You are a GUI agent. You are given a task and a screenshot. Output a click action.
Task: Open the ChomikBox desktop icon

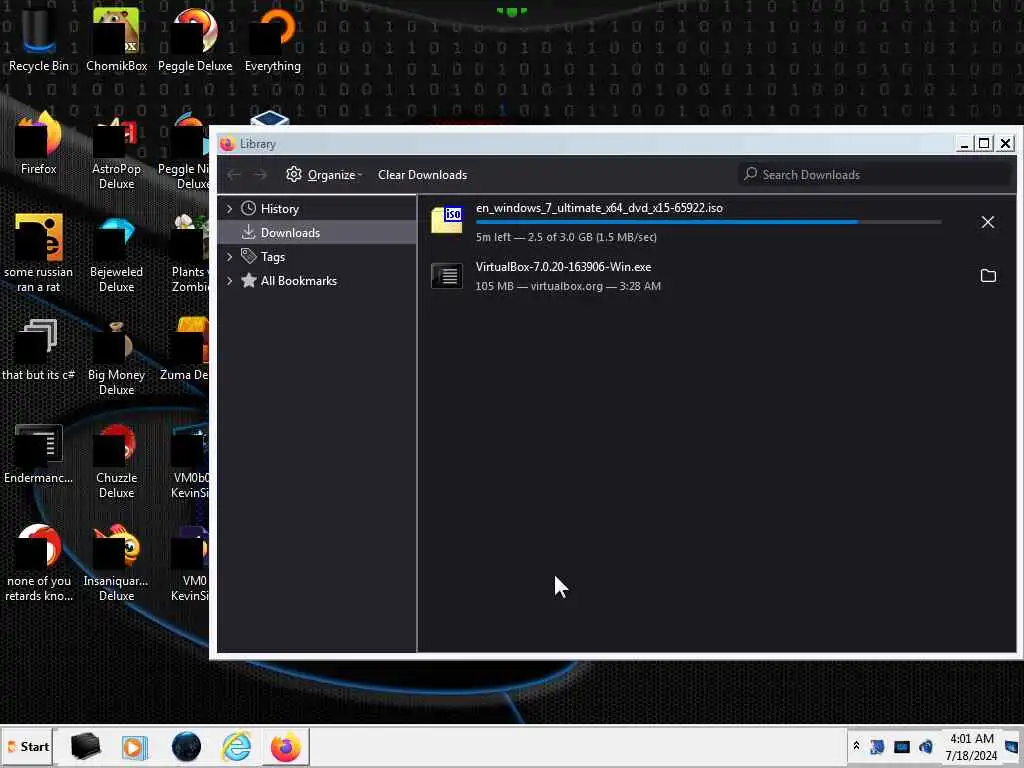coord(116,39)
